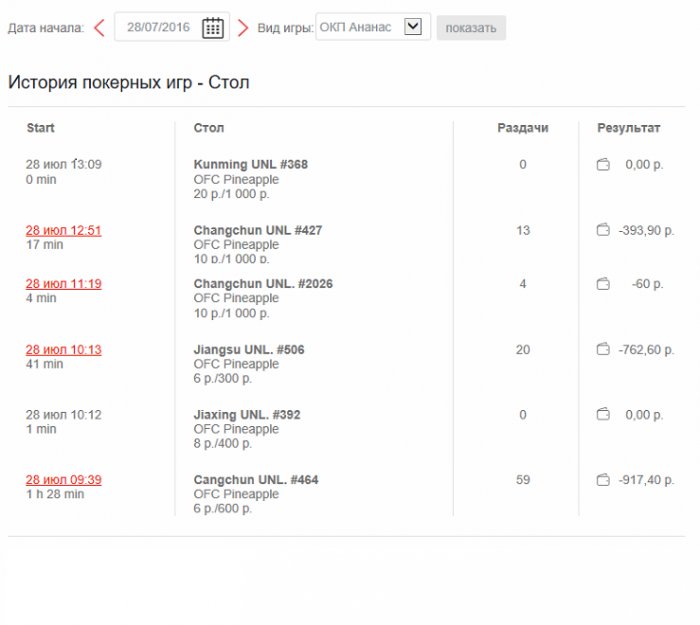Viewport: 700px width, 625px height.
Task: Click wallet icon next to -762,60 p. result
Action: coord(603,350)
